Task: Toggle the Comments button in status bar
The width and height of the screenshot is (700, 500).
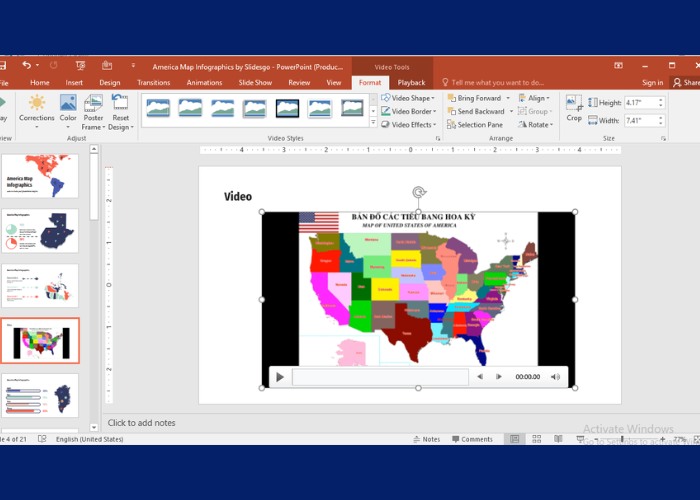Action: (472, 439)
